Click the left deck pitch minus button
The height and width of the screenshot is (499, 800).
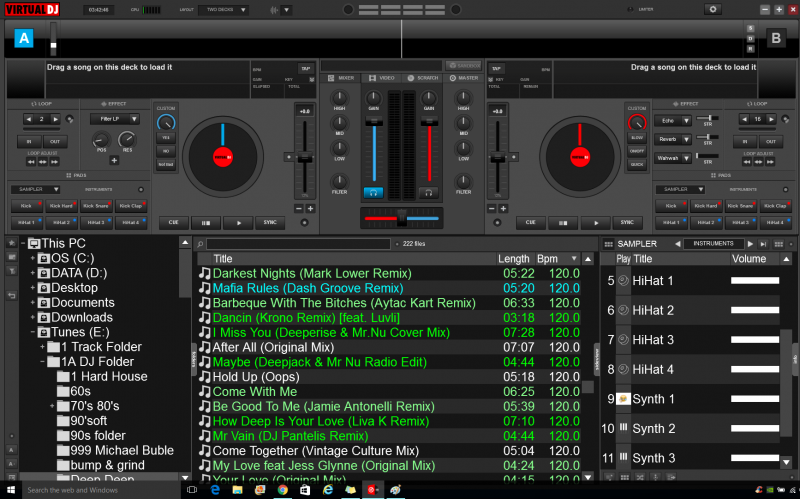pyautogui.click(x=298, y=208)
